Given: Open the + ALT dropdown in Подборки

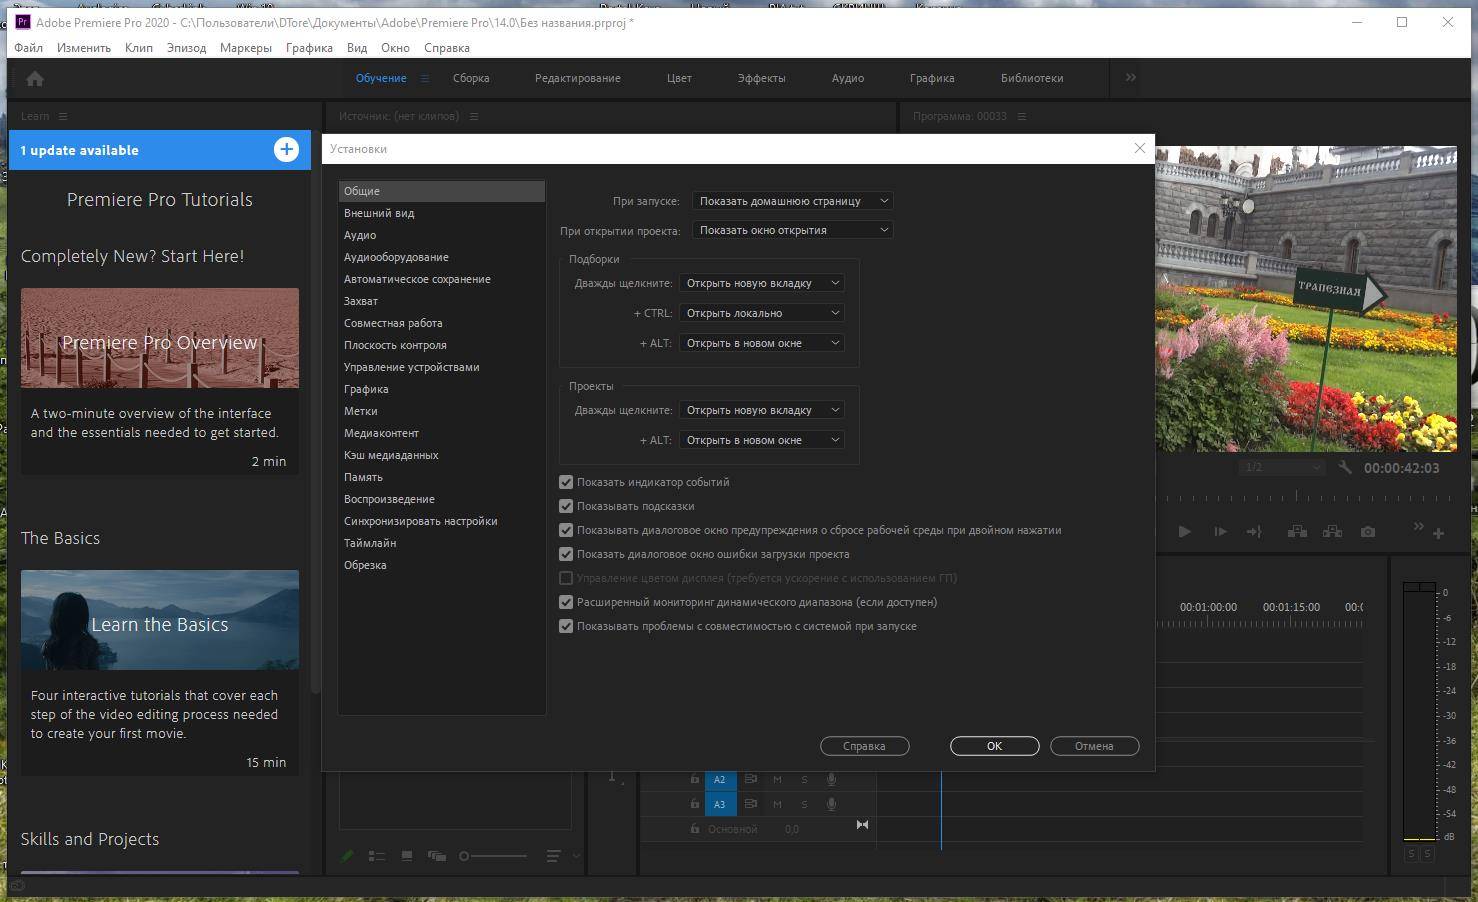Looking at the screenshot, I should (x=762, y=343).
